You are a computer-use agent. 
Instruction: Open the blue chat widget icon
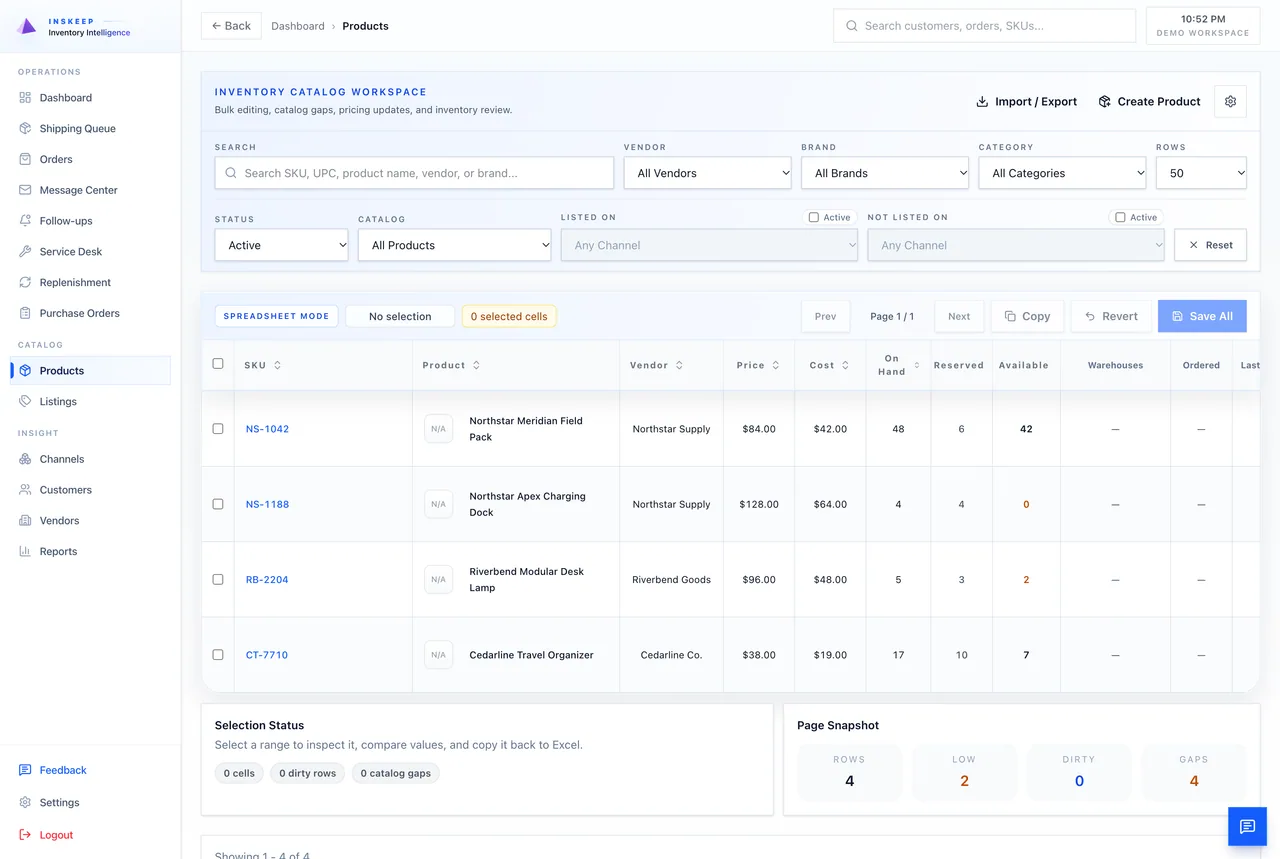pyautogui.click(x=1247, y=826)
